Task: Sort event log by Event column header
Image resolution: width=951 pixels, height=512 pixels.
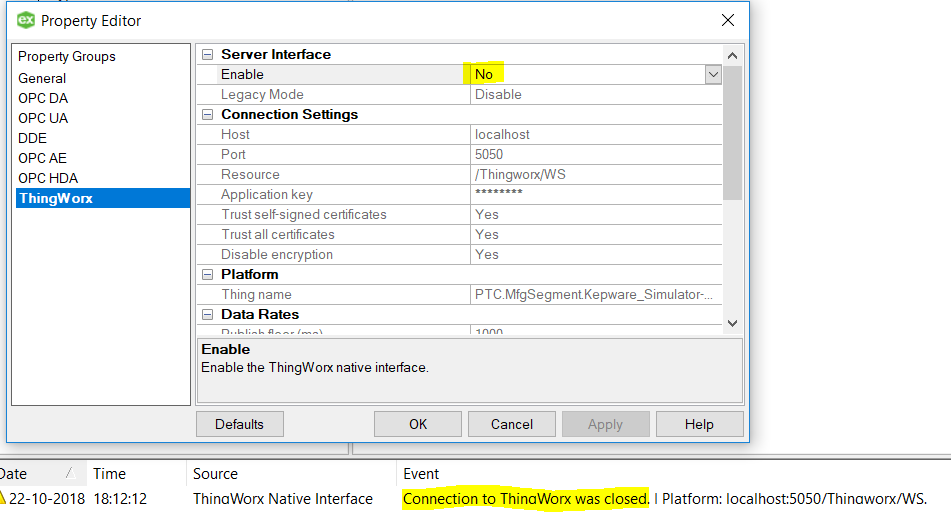Action: point(673,474)
